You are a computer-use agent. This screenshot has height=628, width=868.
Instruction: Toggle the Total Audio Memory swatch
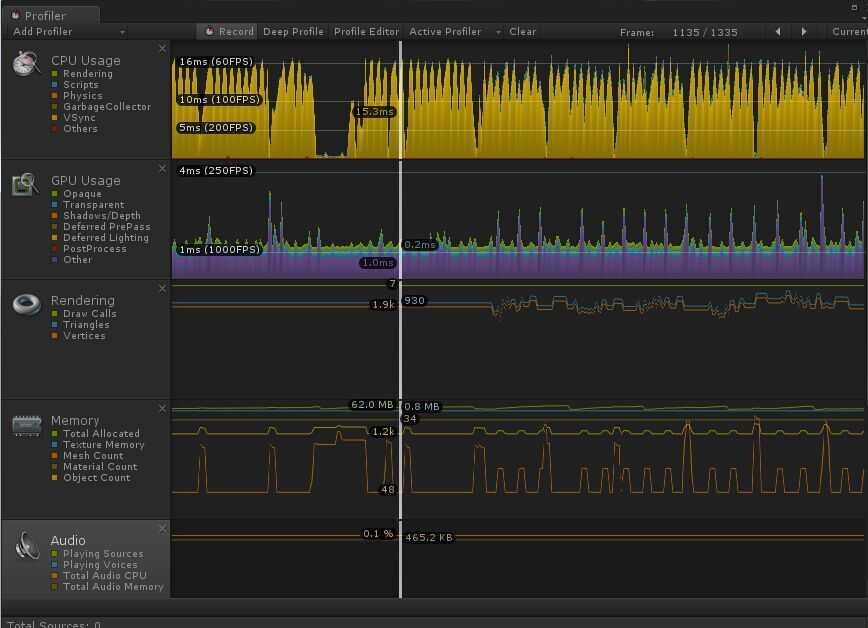[x=55, y=586]
